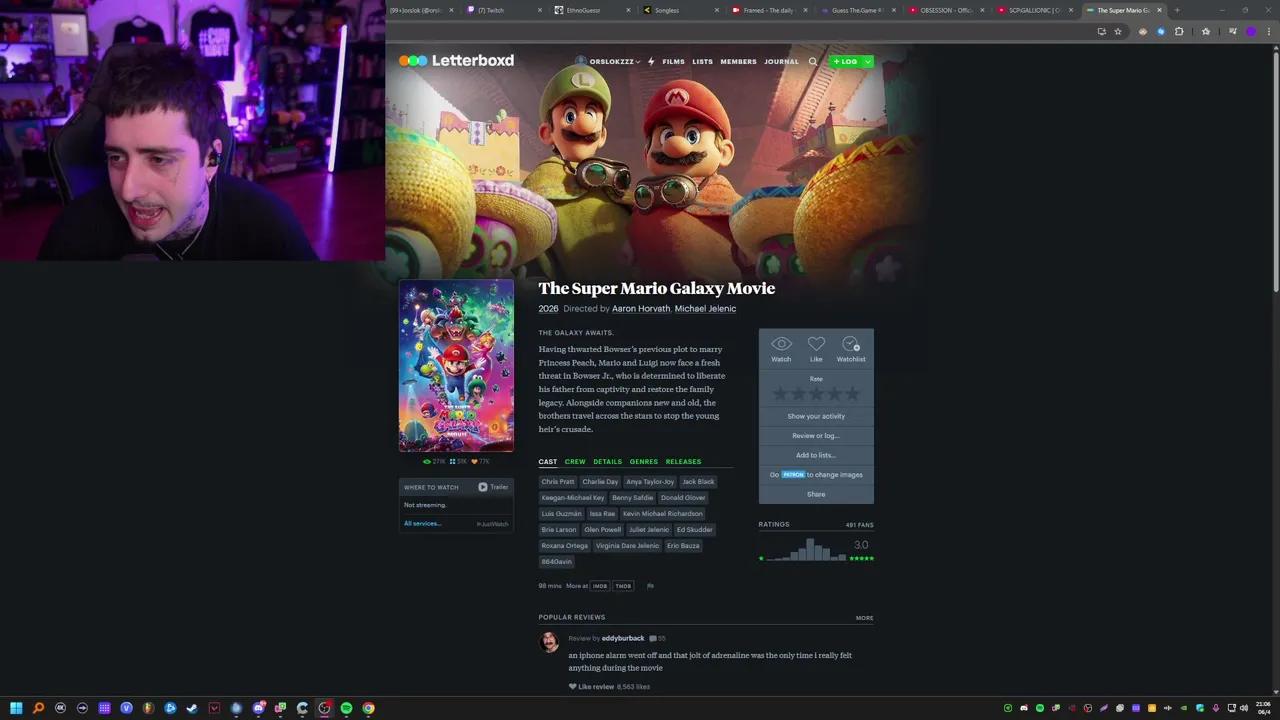Click the green + LOG button
This screenshot has width=1280, height=720.
845,61
